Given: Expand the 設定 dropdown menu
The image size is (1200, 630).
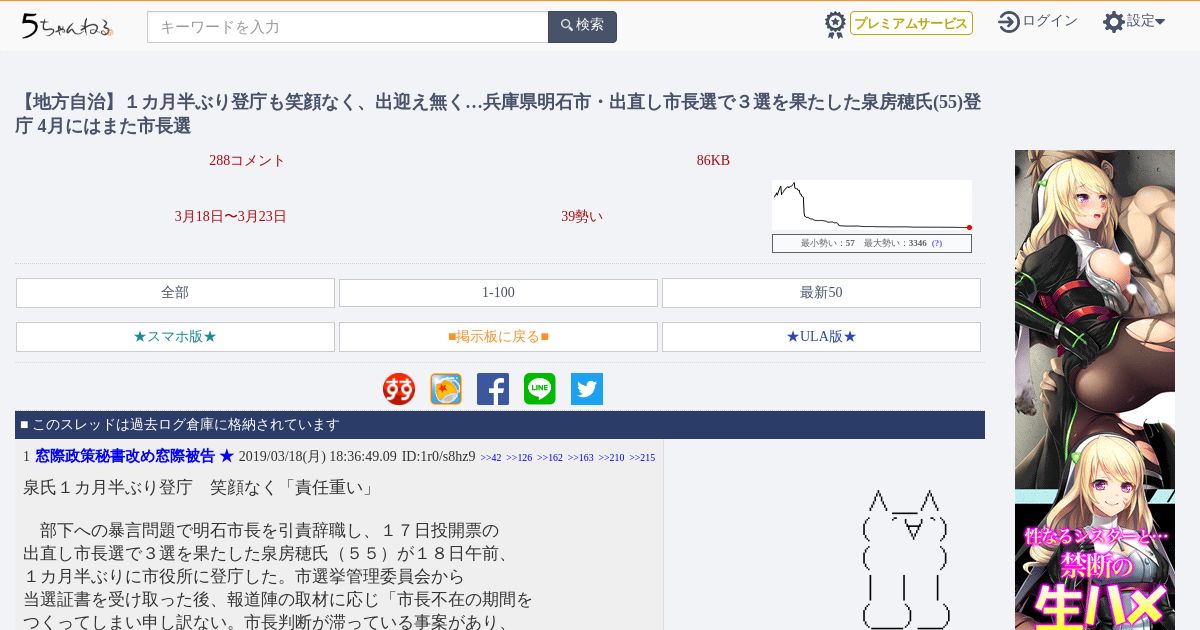Looking at the screenshot, I should point(1146,21).
